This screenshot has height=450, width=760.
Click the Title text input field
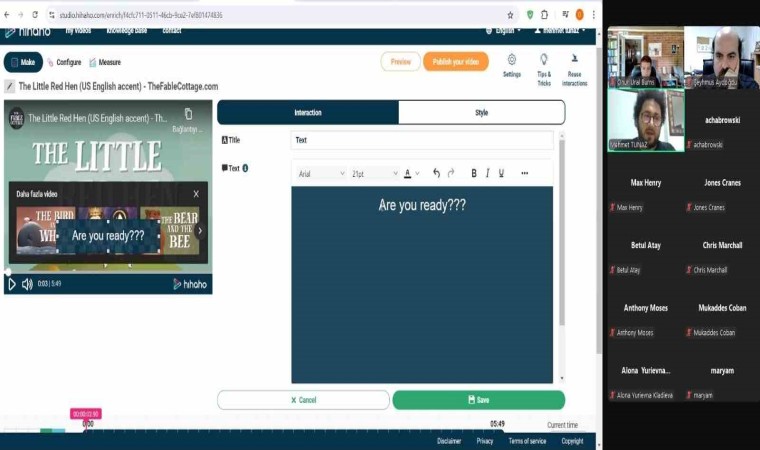[421, 140]
